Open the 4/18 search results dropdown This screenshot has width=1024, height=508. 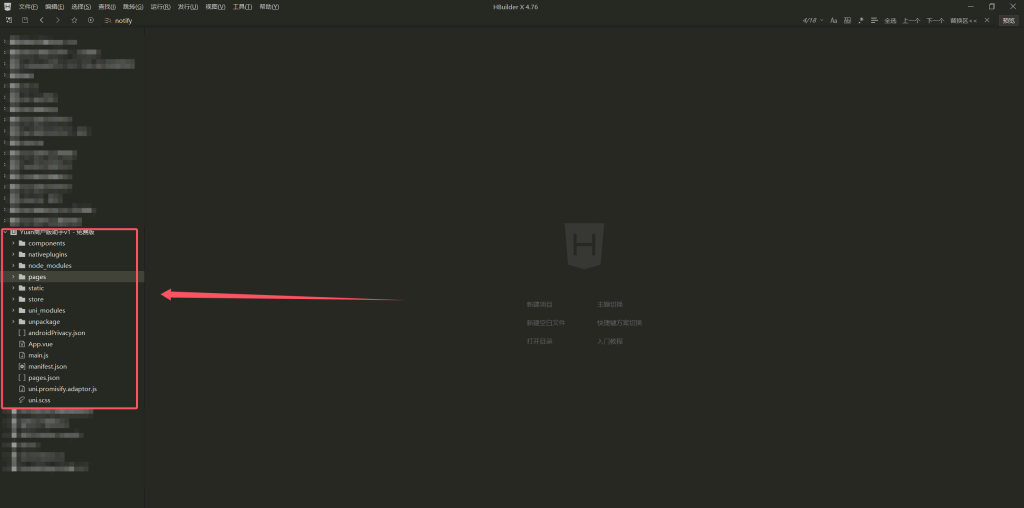tap(812, 20)
